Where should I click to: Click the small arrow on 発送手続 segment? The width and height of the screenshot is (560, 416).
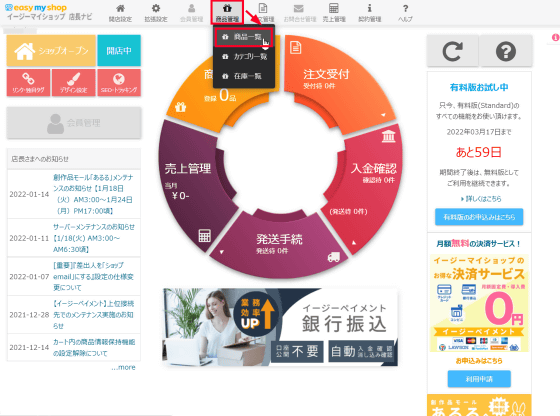coord(221,252)
